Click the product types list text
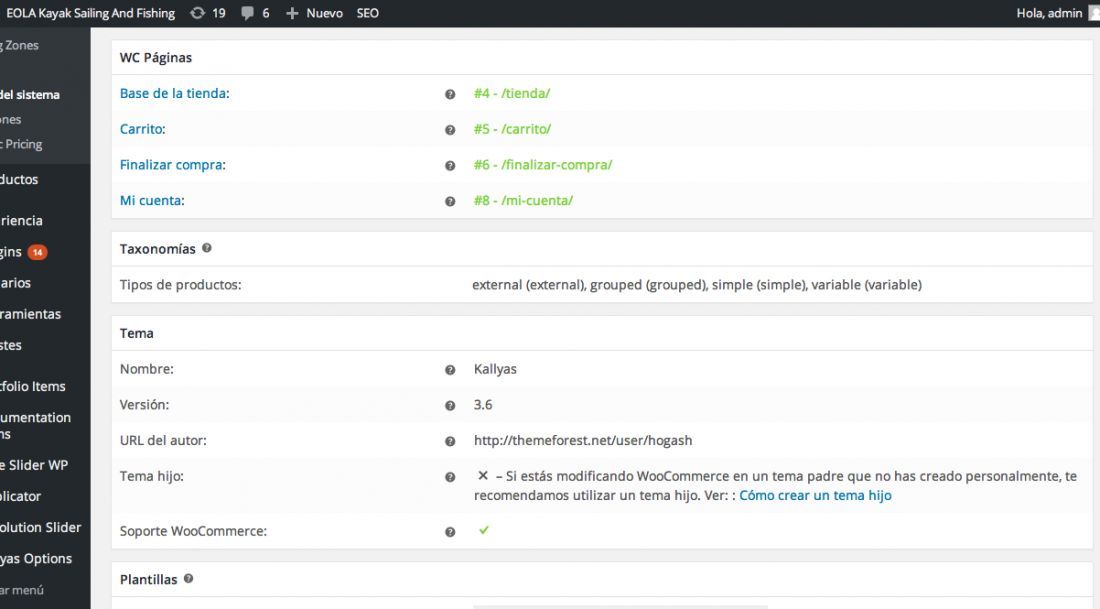Viewport: 1100px width, 609px height. point(697,285)
